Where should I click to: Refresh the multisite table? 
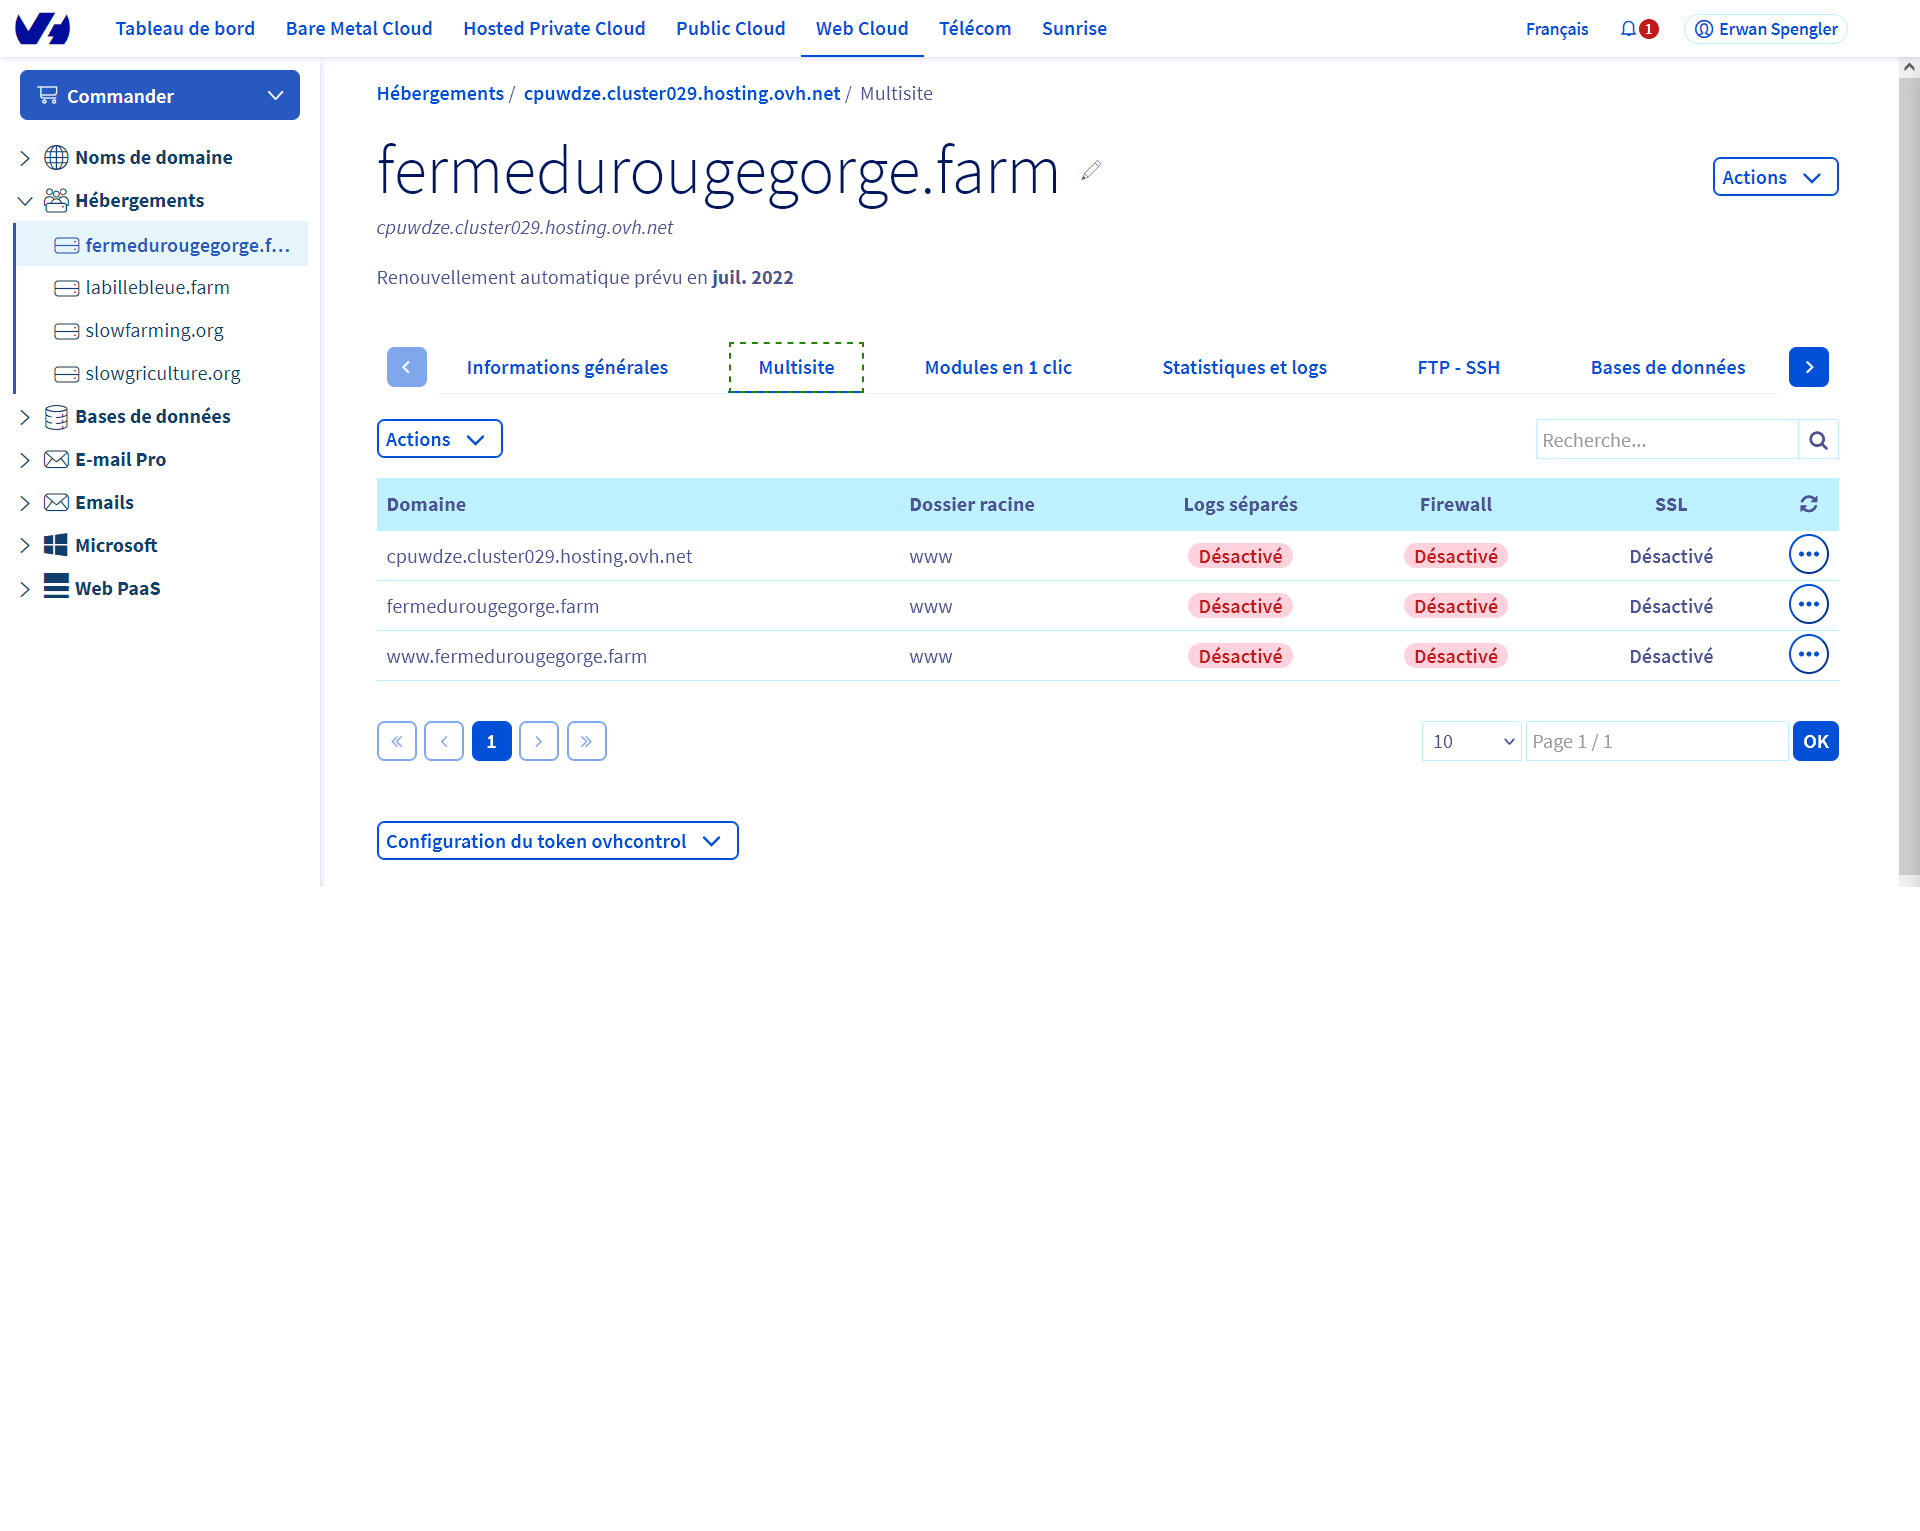[1808, 504]
